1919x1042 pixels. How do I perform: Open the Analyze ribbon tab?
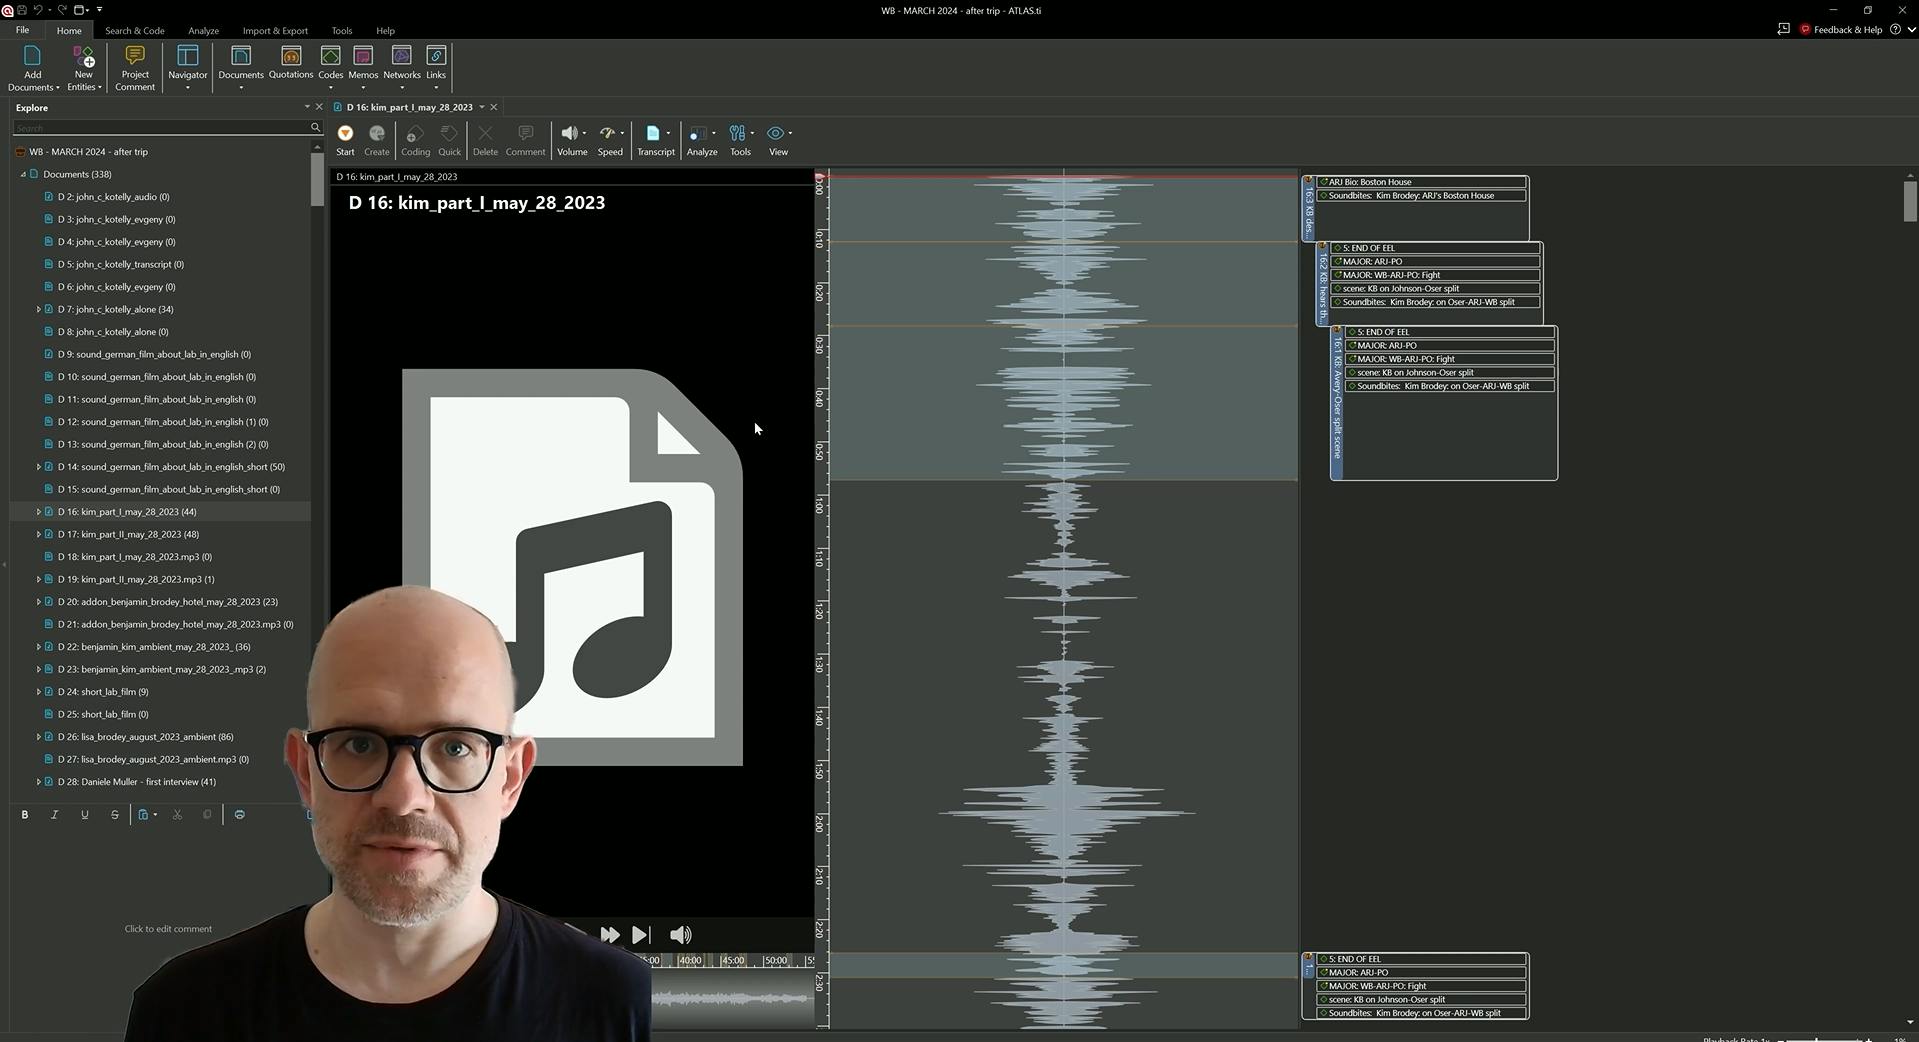coord(203,31)
